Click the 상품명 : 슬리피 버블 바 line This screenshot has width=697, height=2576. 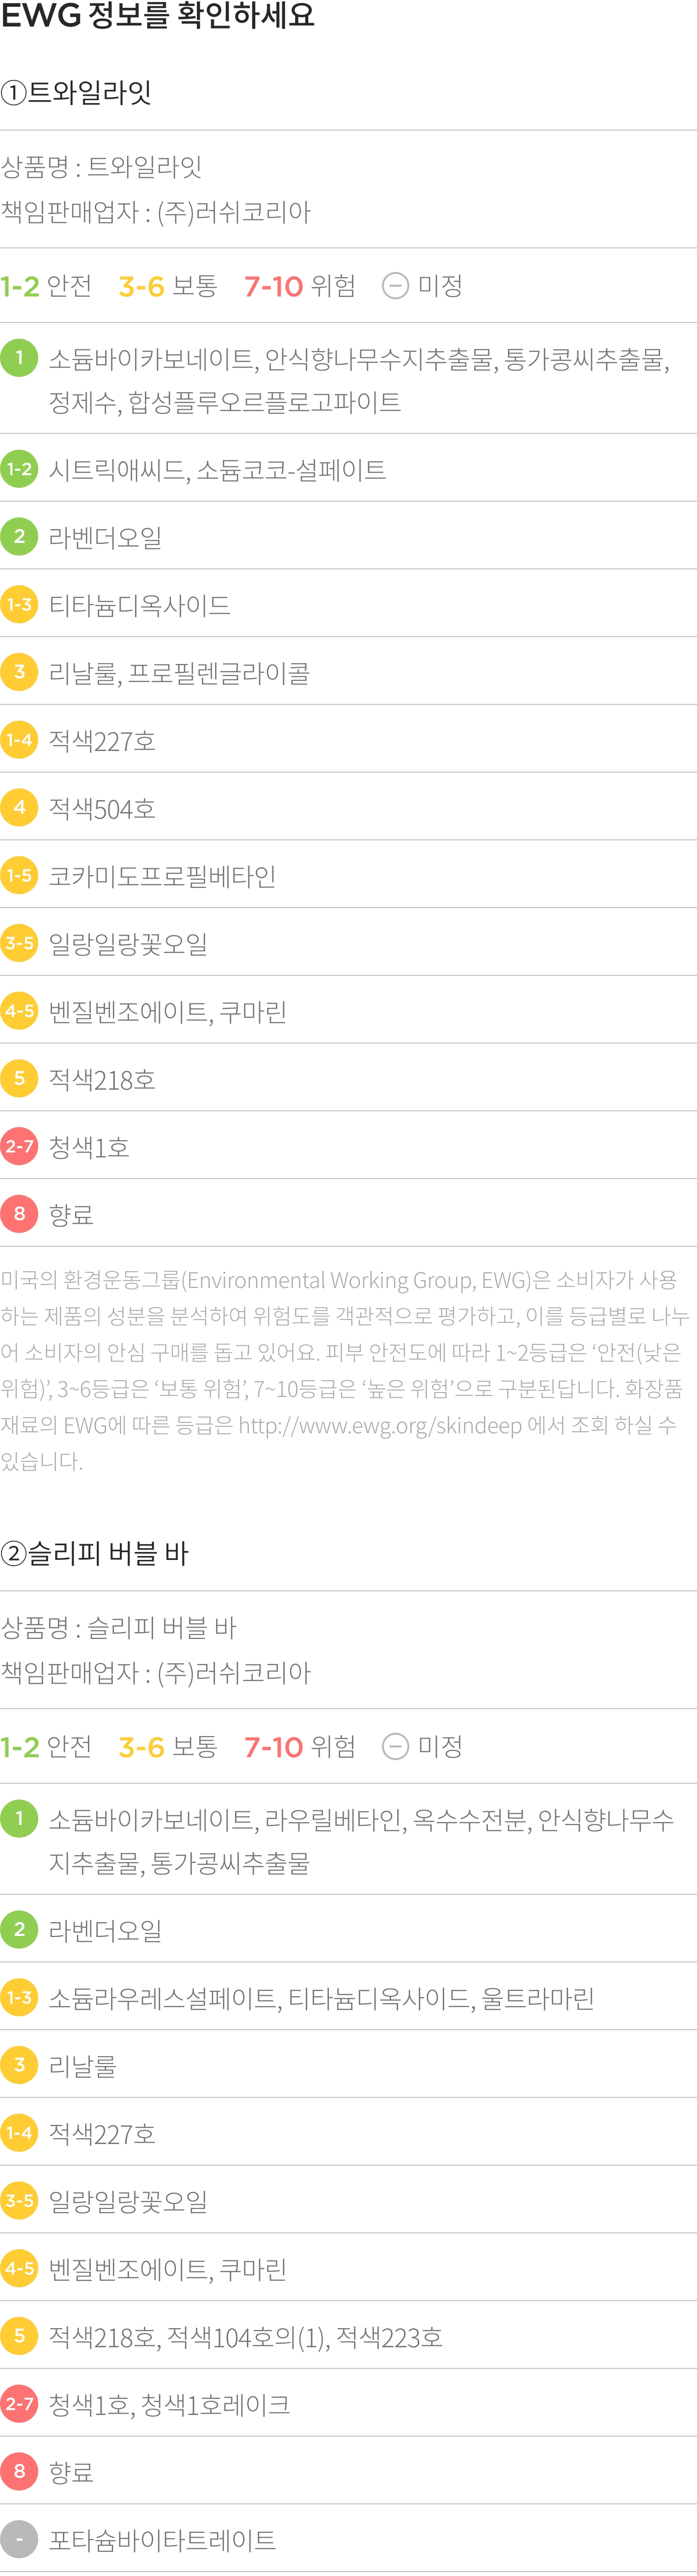pos(118,1627)
